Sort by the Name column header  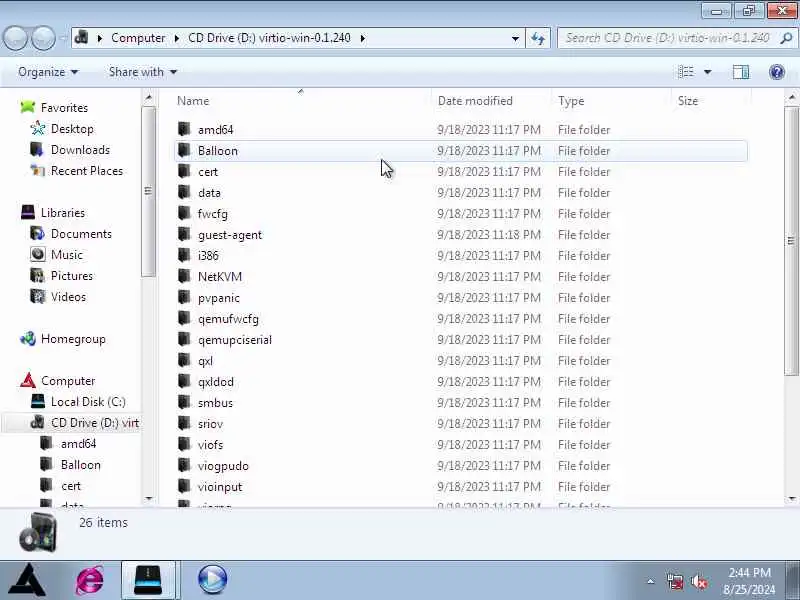[193, 101]
